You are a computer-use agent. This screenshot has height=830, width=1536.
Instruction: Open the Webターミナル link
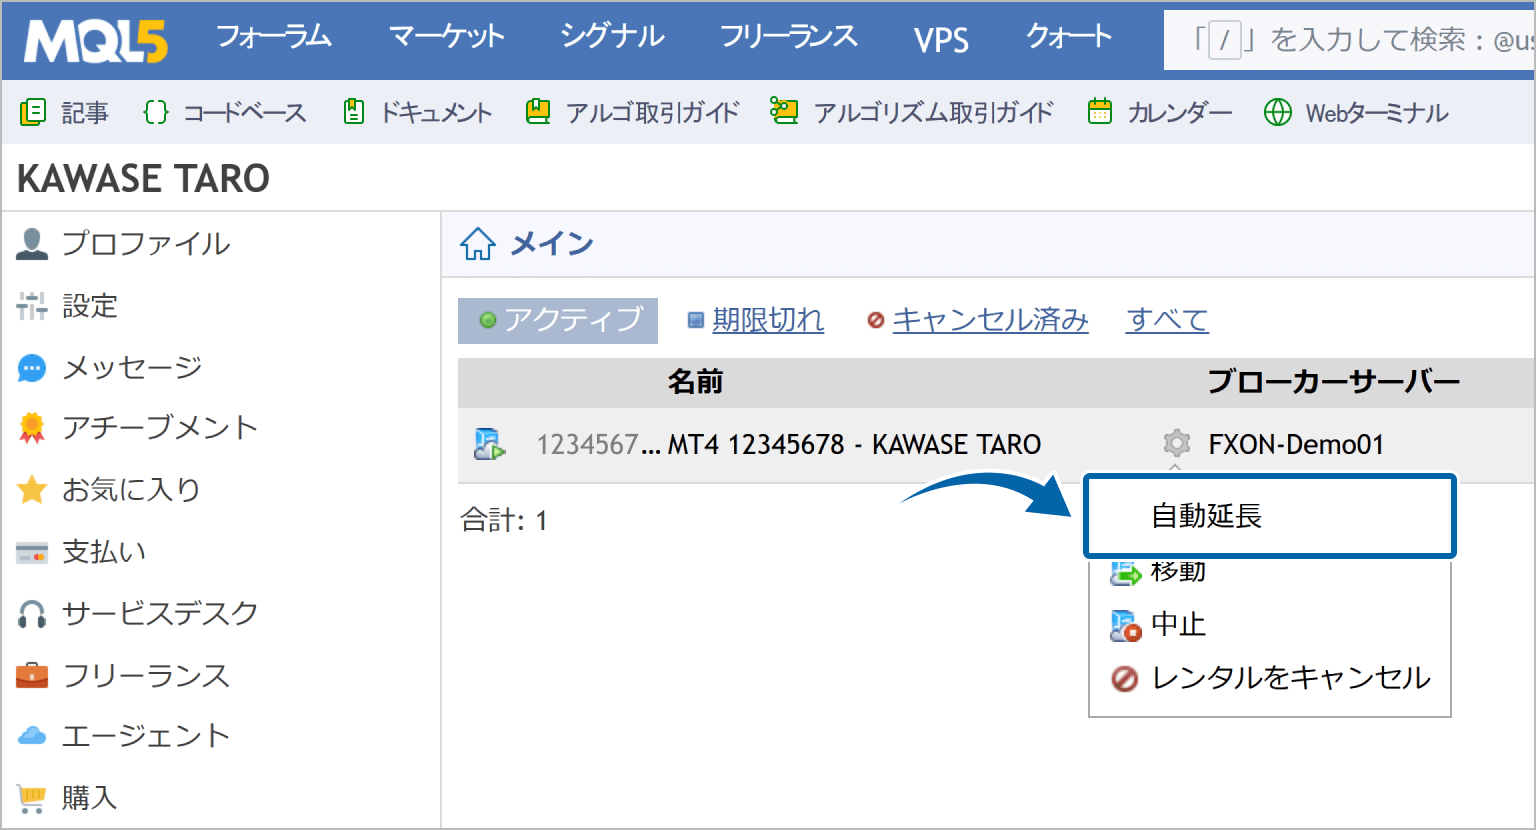[x=1377, y=113]
